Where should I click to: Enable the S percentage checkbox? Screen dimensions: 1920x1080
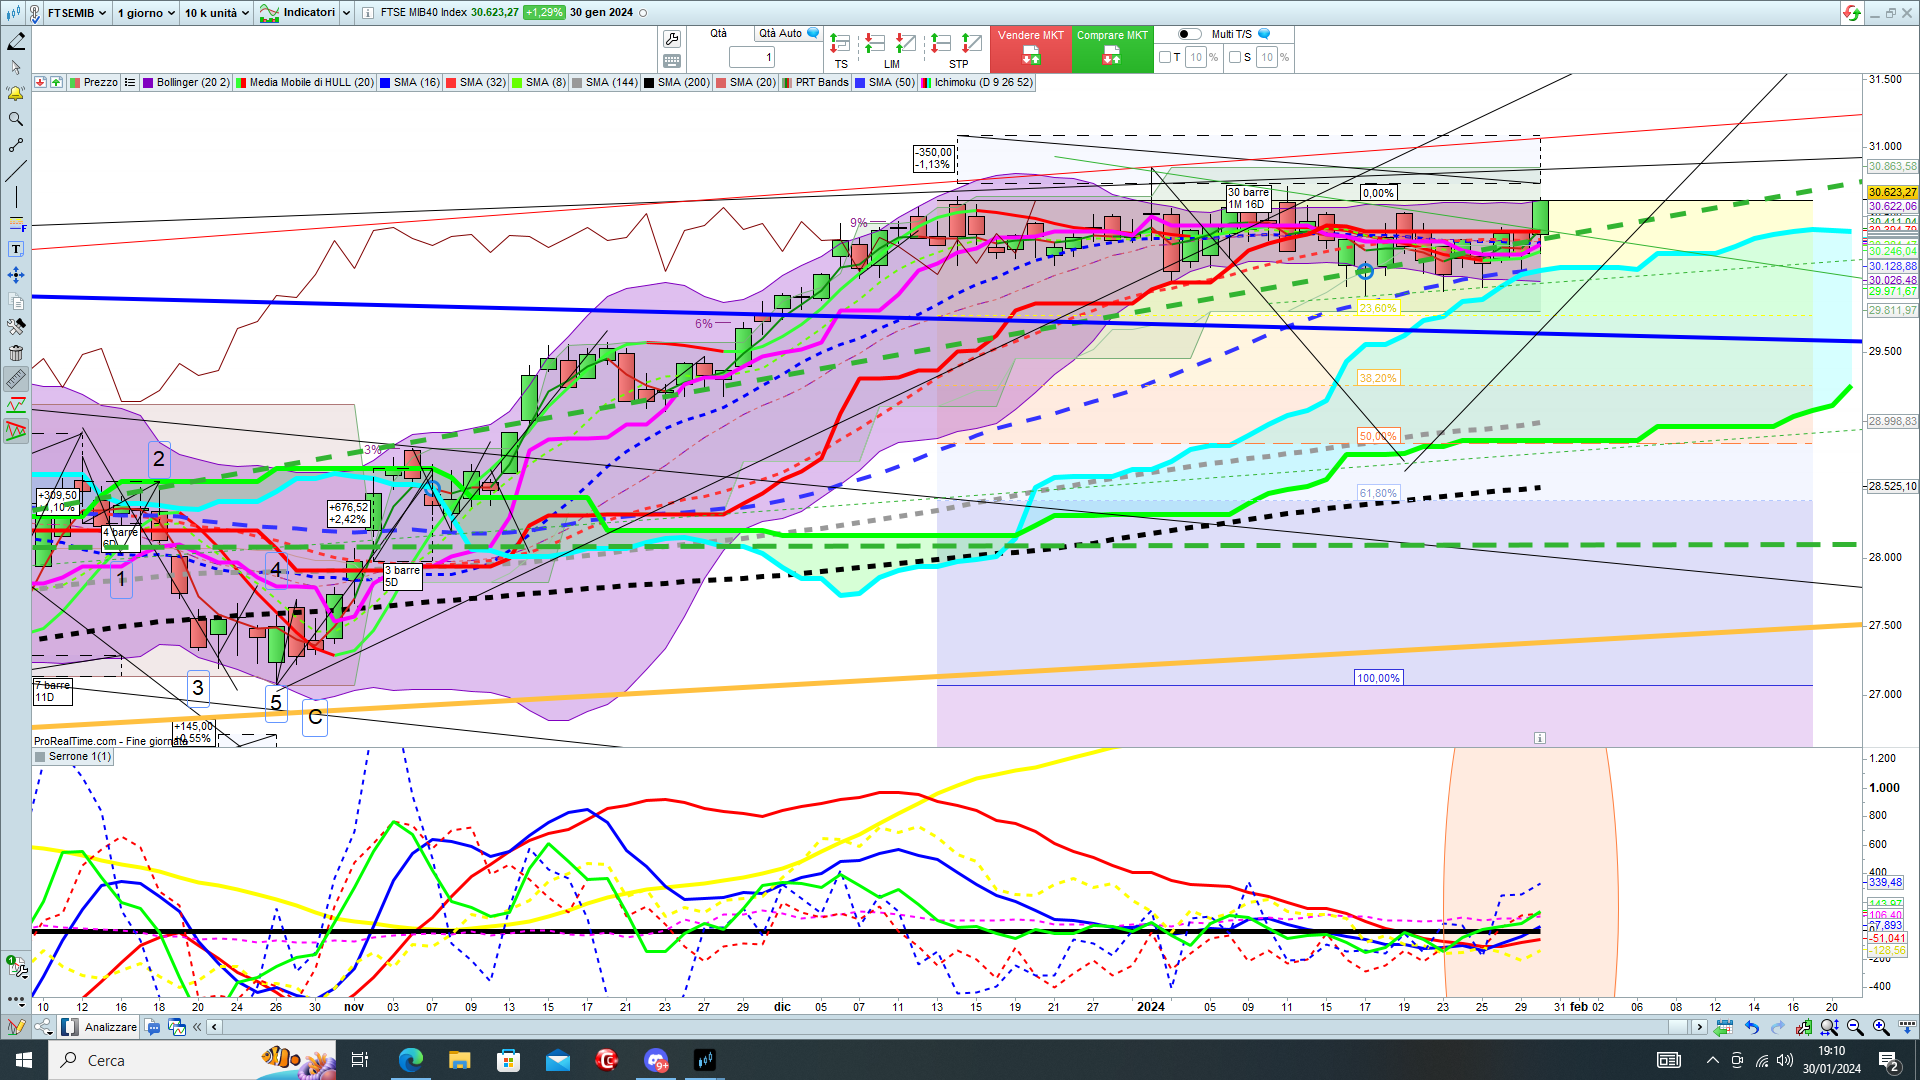pyautogui.click(x=1235, y=57)
